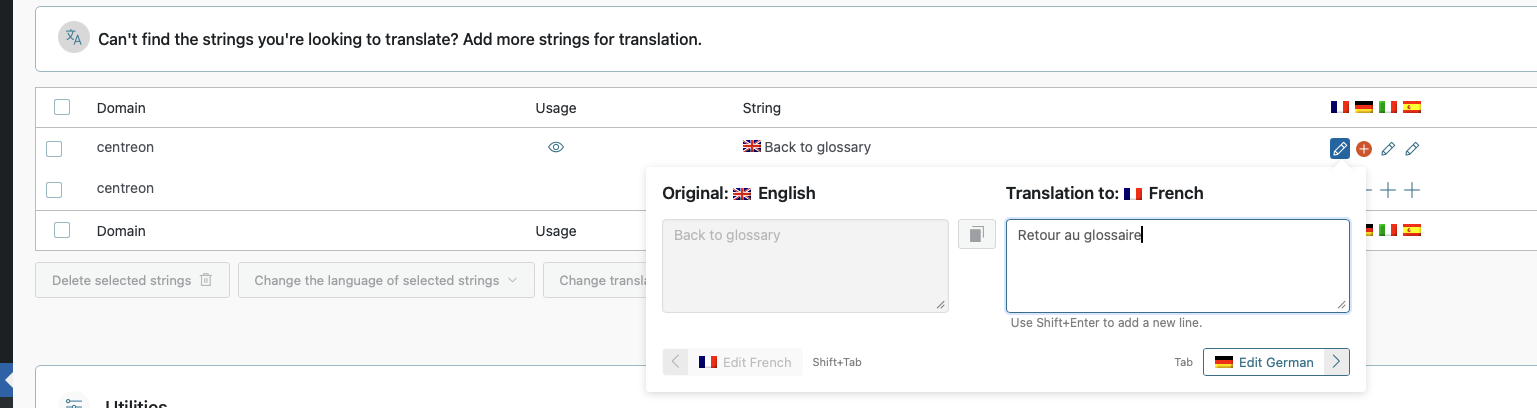Open the Utilities sliders icon
1537x408 pixels.
click(73, 403)
